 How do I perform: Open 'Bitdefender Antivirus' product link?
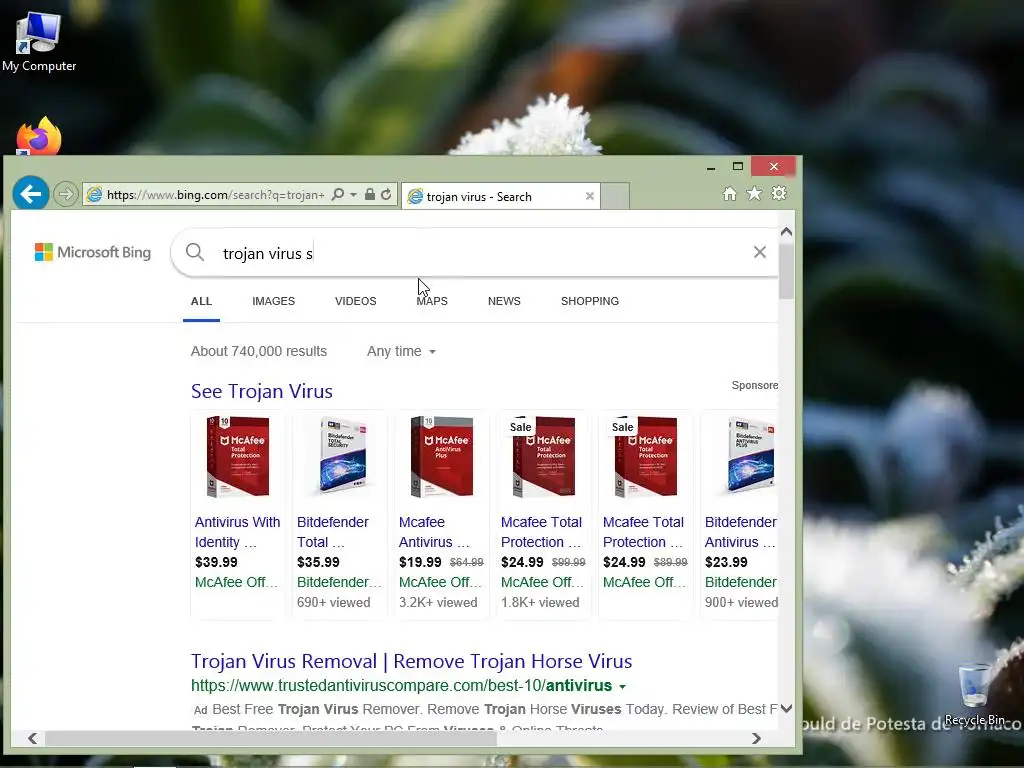(x=741, y=532)
